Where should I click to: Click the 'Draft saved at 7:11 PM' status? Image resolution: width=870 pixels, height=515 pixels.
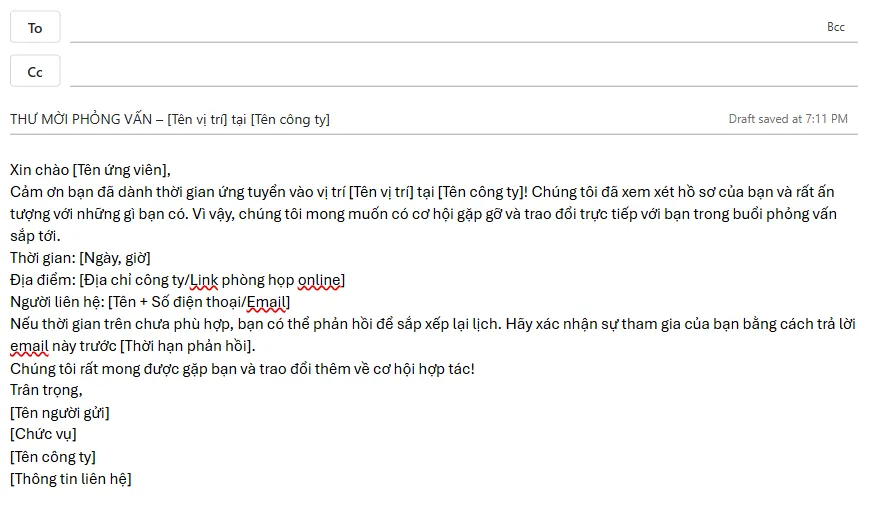(x=788, y=119)
